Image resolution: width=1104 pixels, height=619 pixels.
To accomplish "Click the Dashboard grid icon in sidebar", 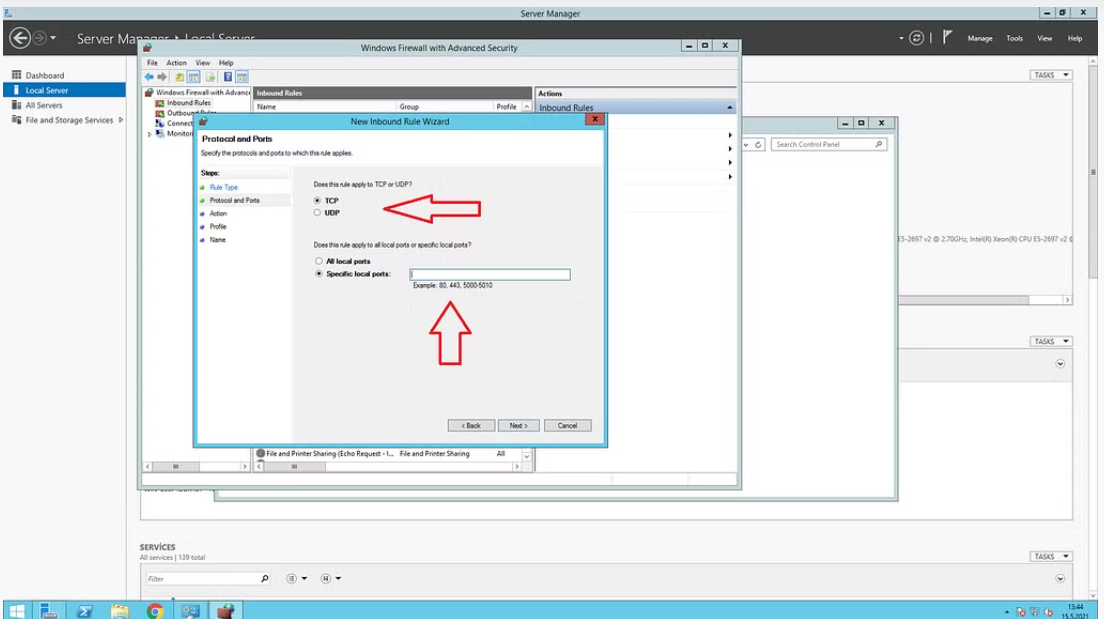I will pos(16,75).
